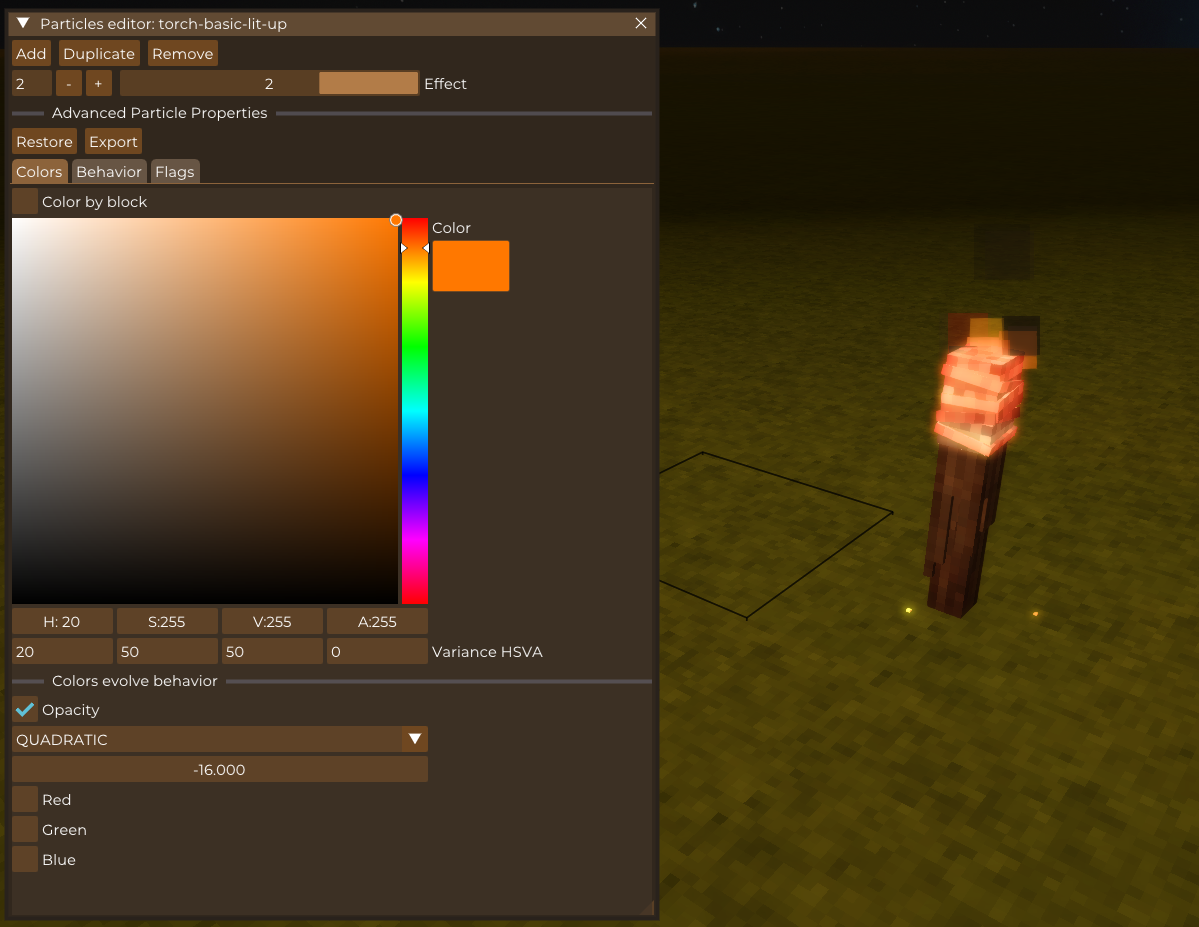Click the effect index input field
The height and width of the screenshot is (927, 1199).
[x=32, y=83]
